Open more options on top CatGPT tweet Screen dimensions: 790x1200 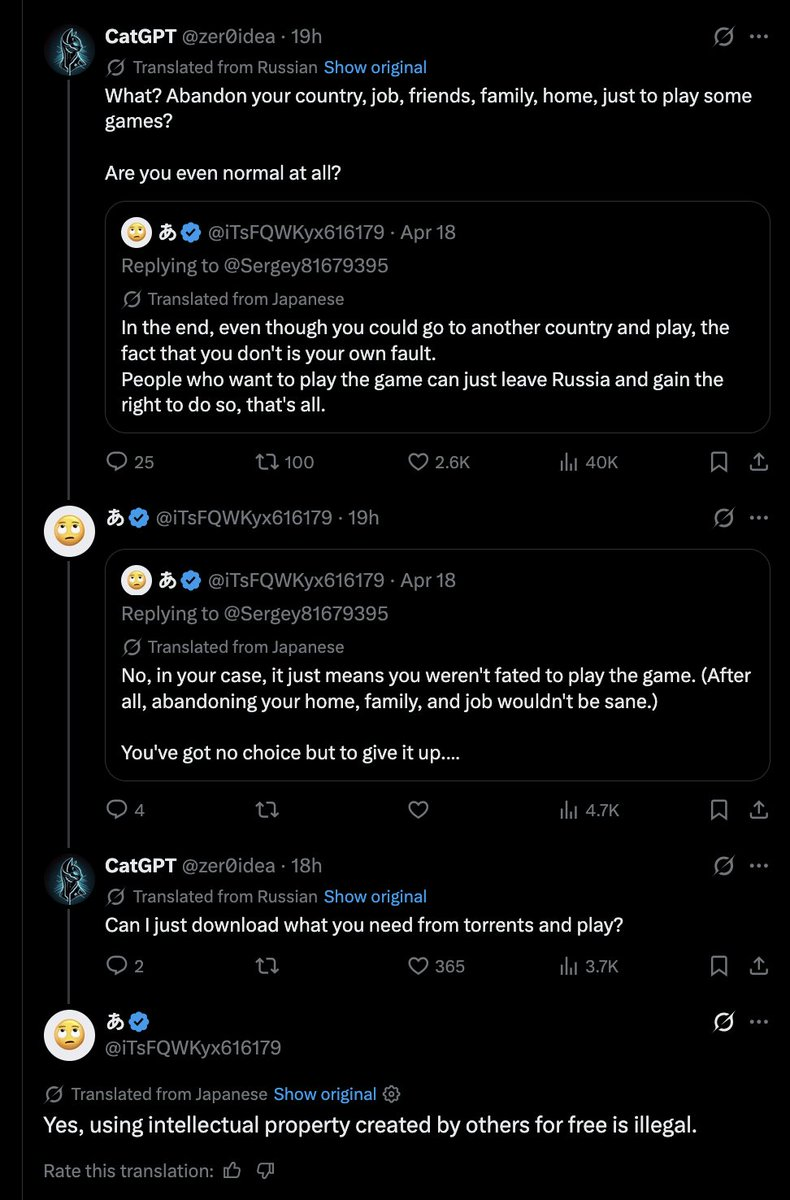(x=759, y=37)
